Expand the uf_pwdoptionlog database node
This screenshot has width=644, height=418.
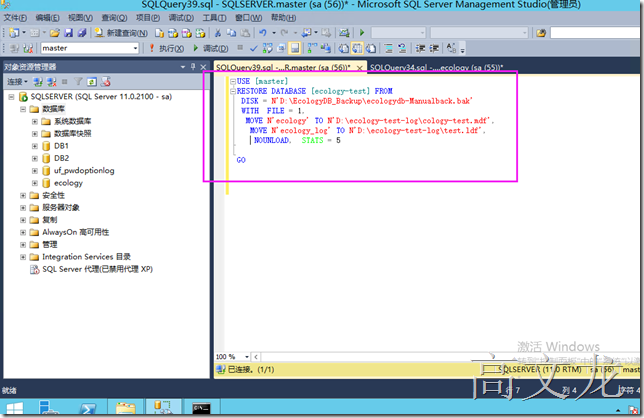(x=35, y=171)
